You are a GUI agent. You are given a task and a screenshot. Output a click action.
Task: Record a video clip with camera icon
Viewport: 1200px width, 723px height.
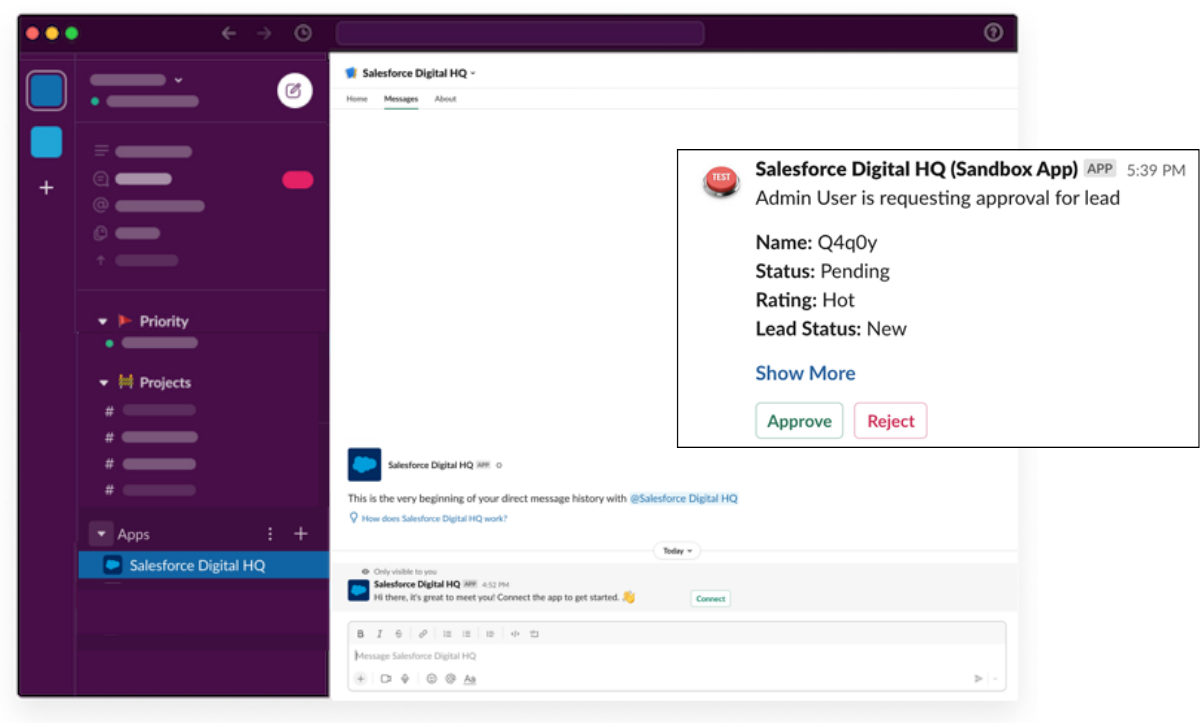(x=386, y=678)
